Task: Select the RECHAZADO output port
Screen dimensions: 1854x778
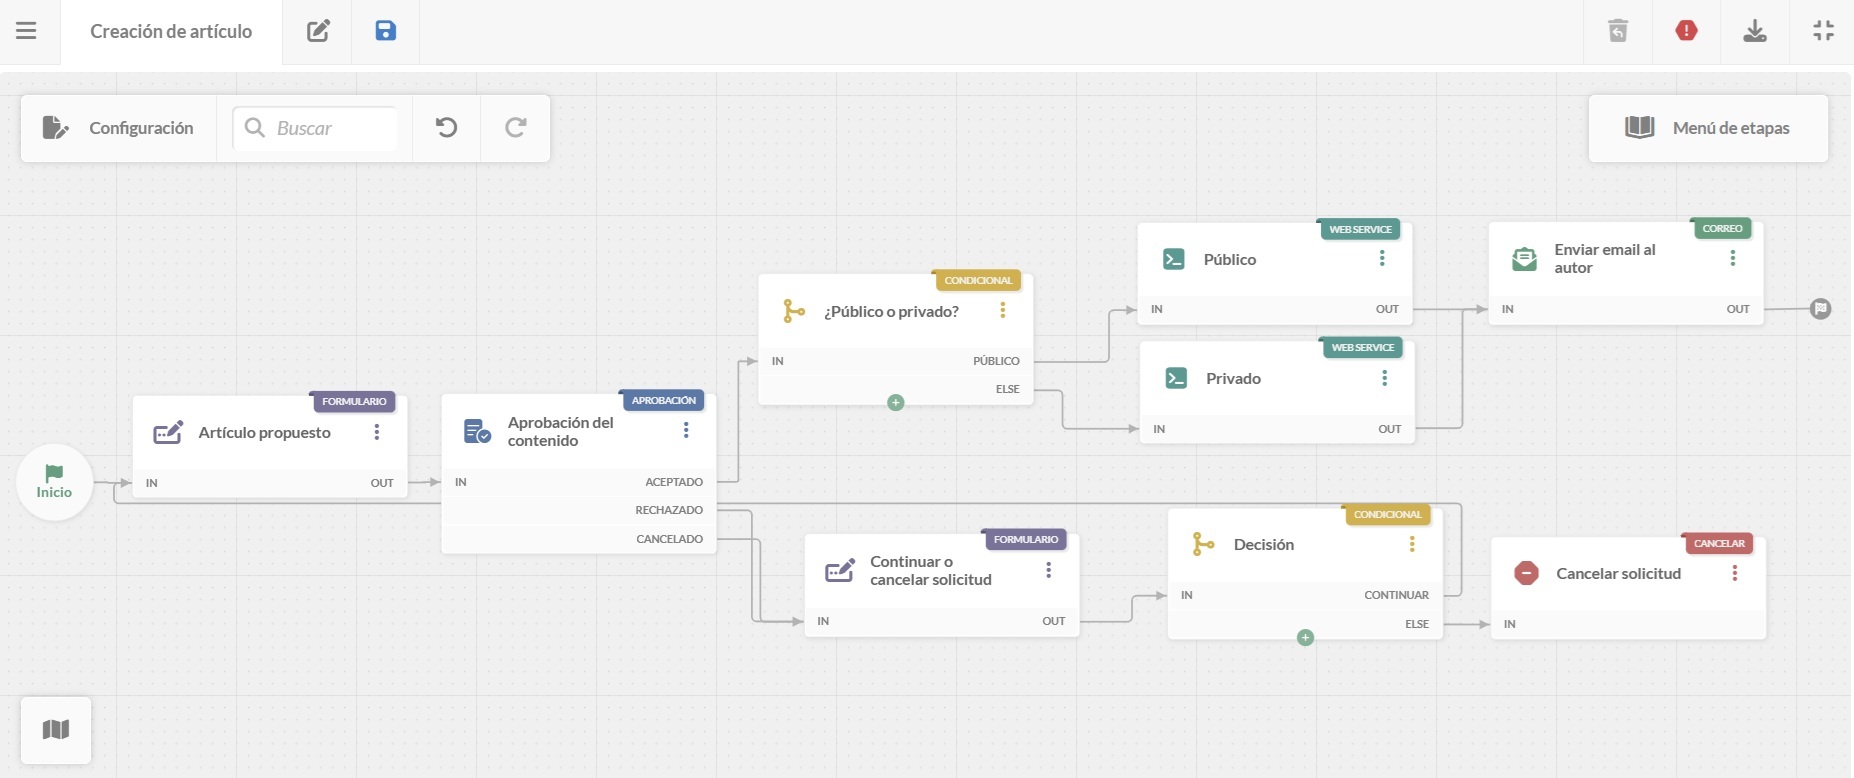Action: 669,510
